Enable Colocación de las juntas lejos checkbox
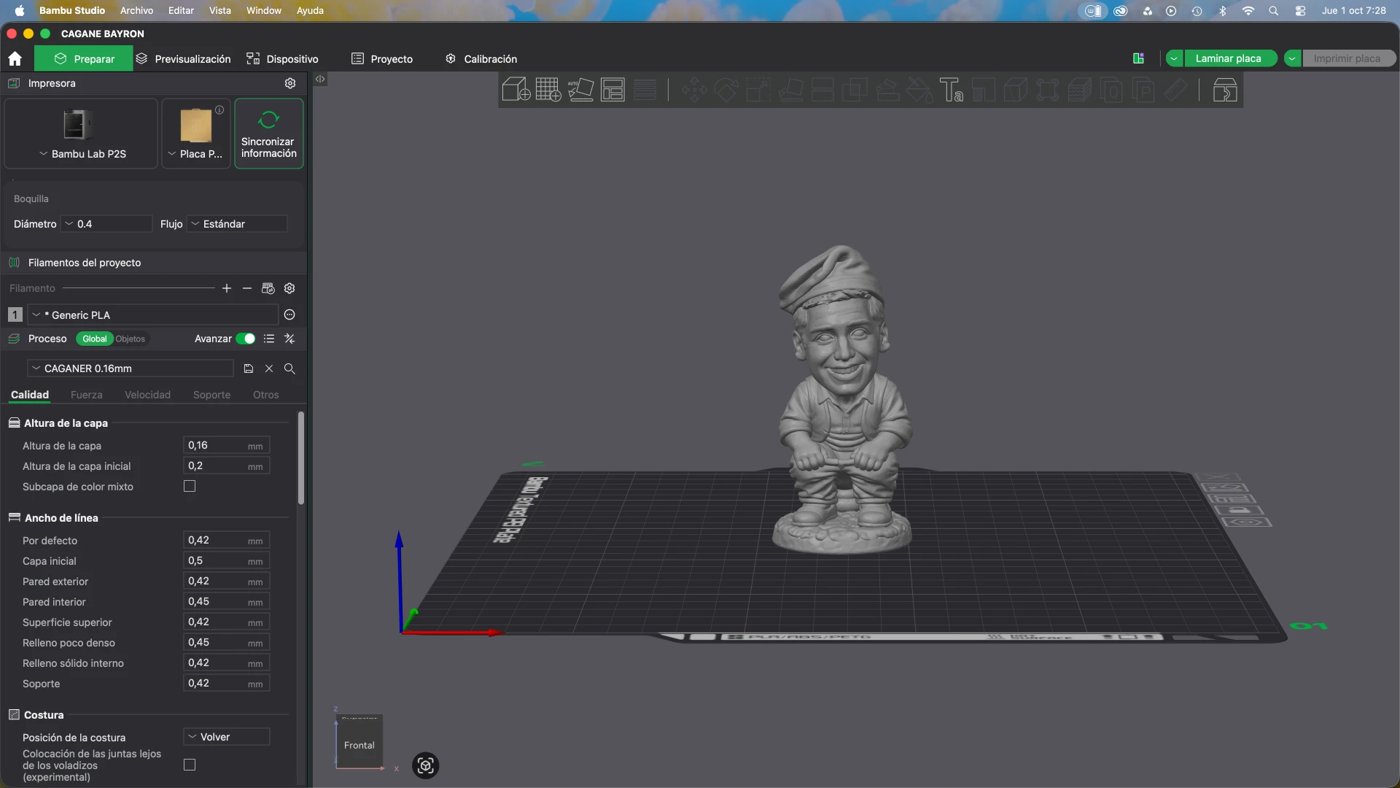 (189, 765)
